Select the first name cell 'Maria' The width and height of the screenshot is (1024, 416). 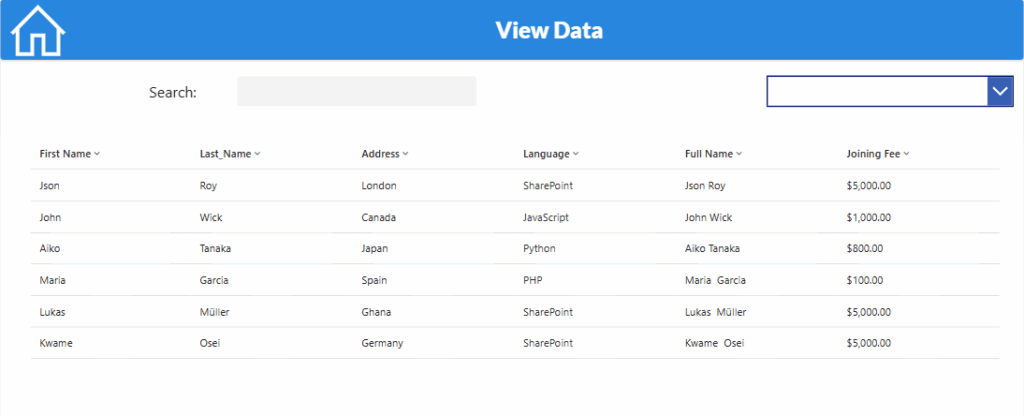(52, 280)
